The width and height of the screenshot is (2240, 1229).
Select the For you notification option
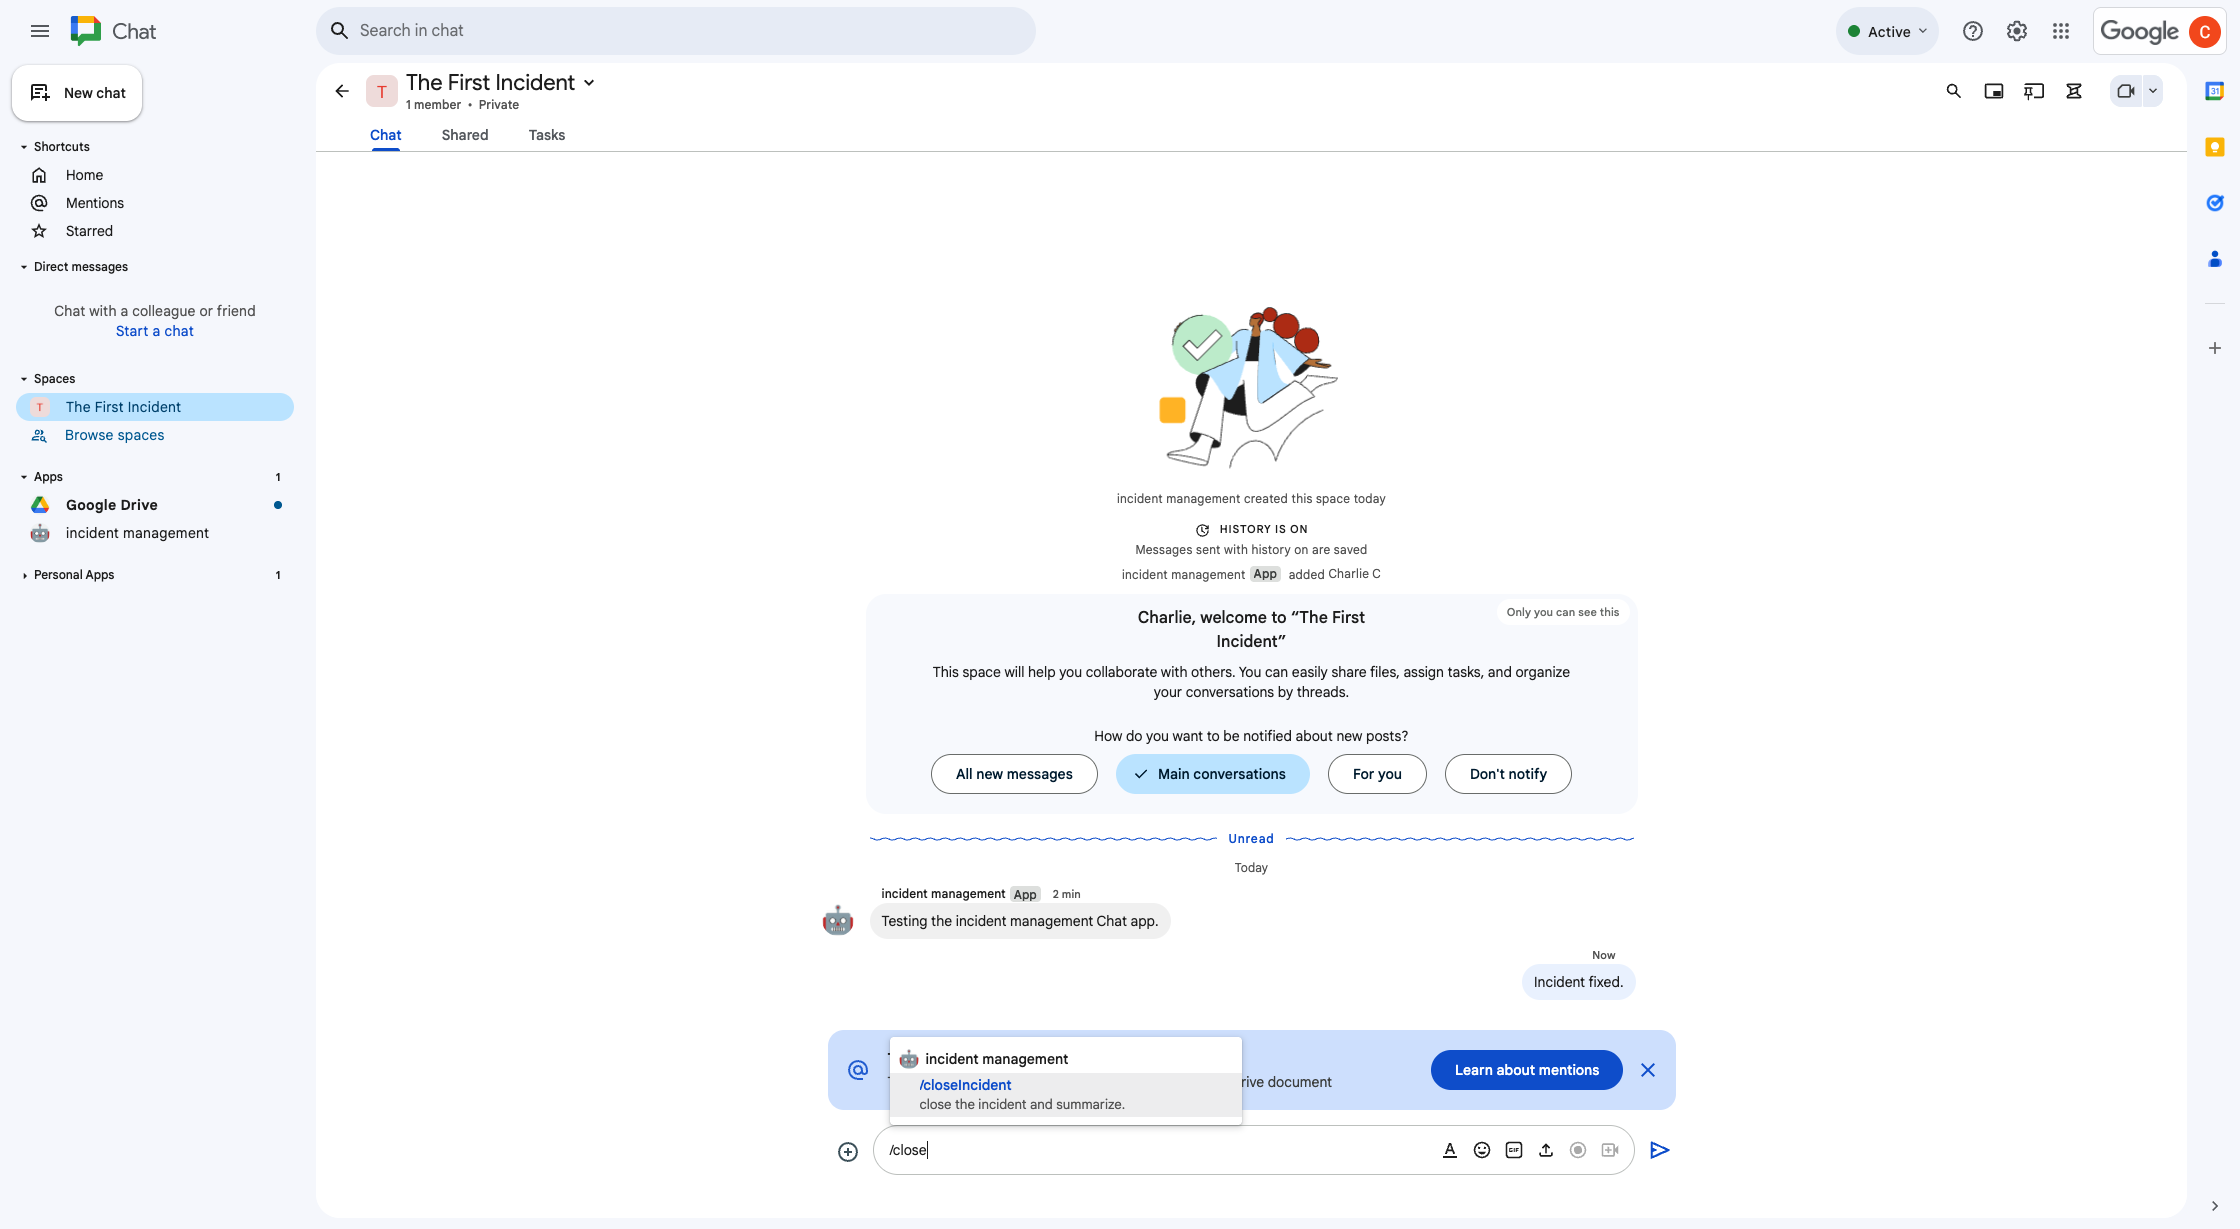tap(1377, 774)
